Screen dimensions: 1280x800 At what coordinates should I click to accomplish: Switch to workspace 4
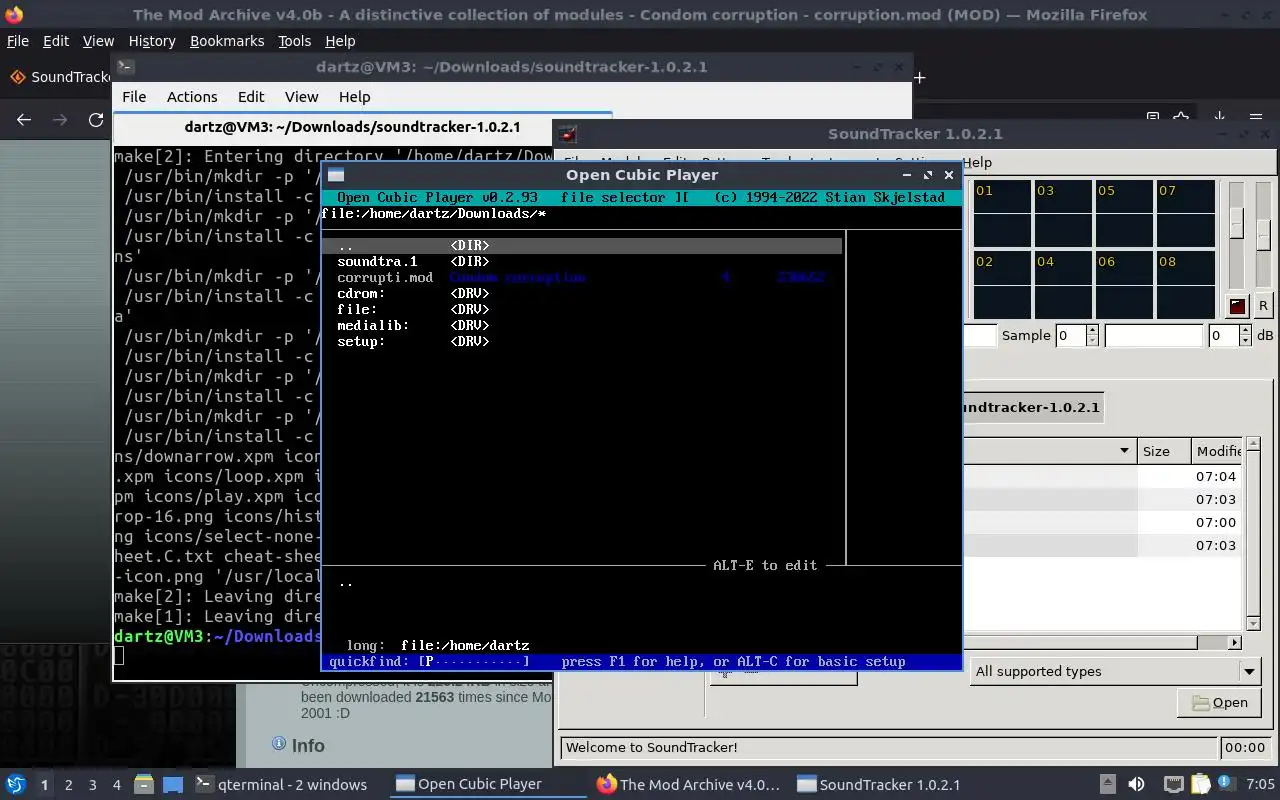pyautogui.click(x=116, y=785)
